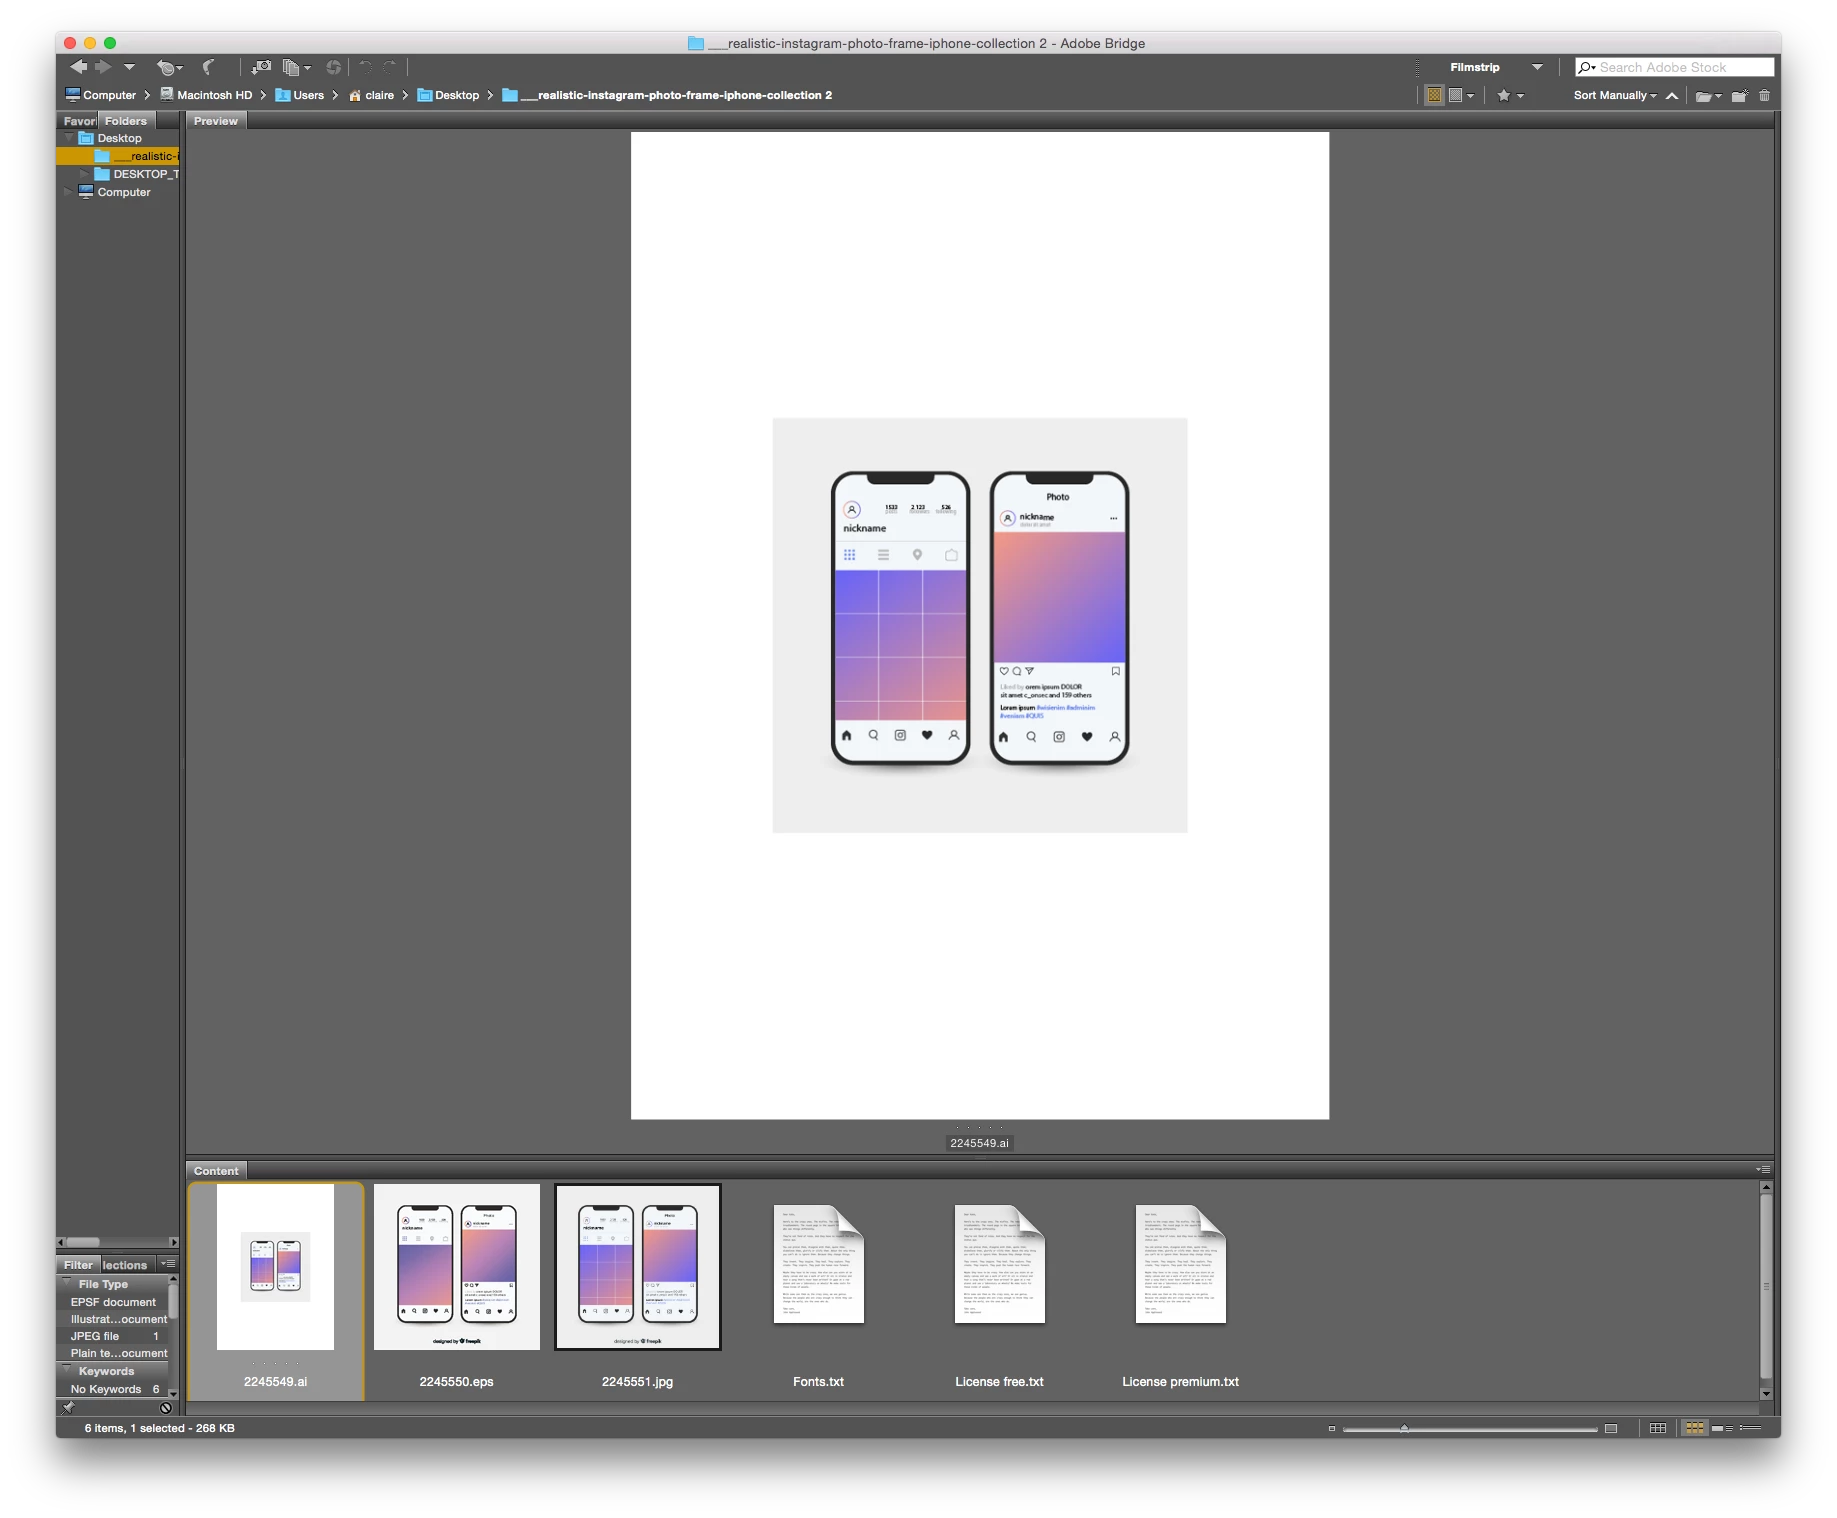Click the thumbnail quality options icon
The width and height of the screenshot is (1837, 1518).
[x=1457, y=95]
